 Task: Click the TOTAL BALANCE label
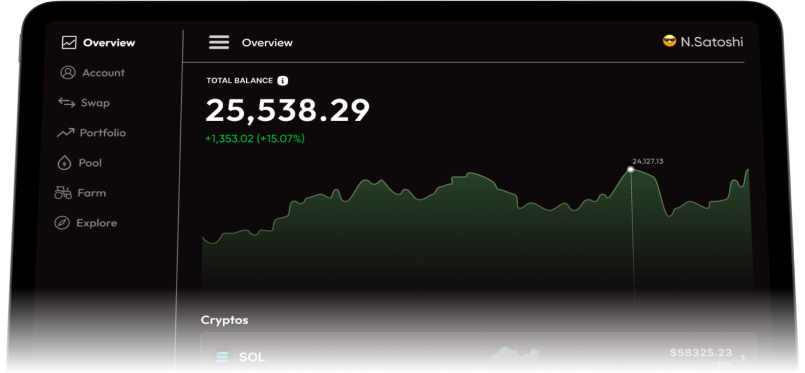[x=239, y=81]
